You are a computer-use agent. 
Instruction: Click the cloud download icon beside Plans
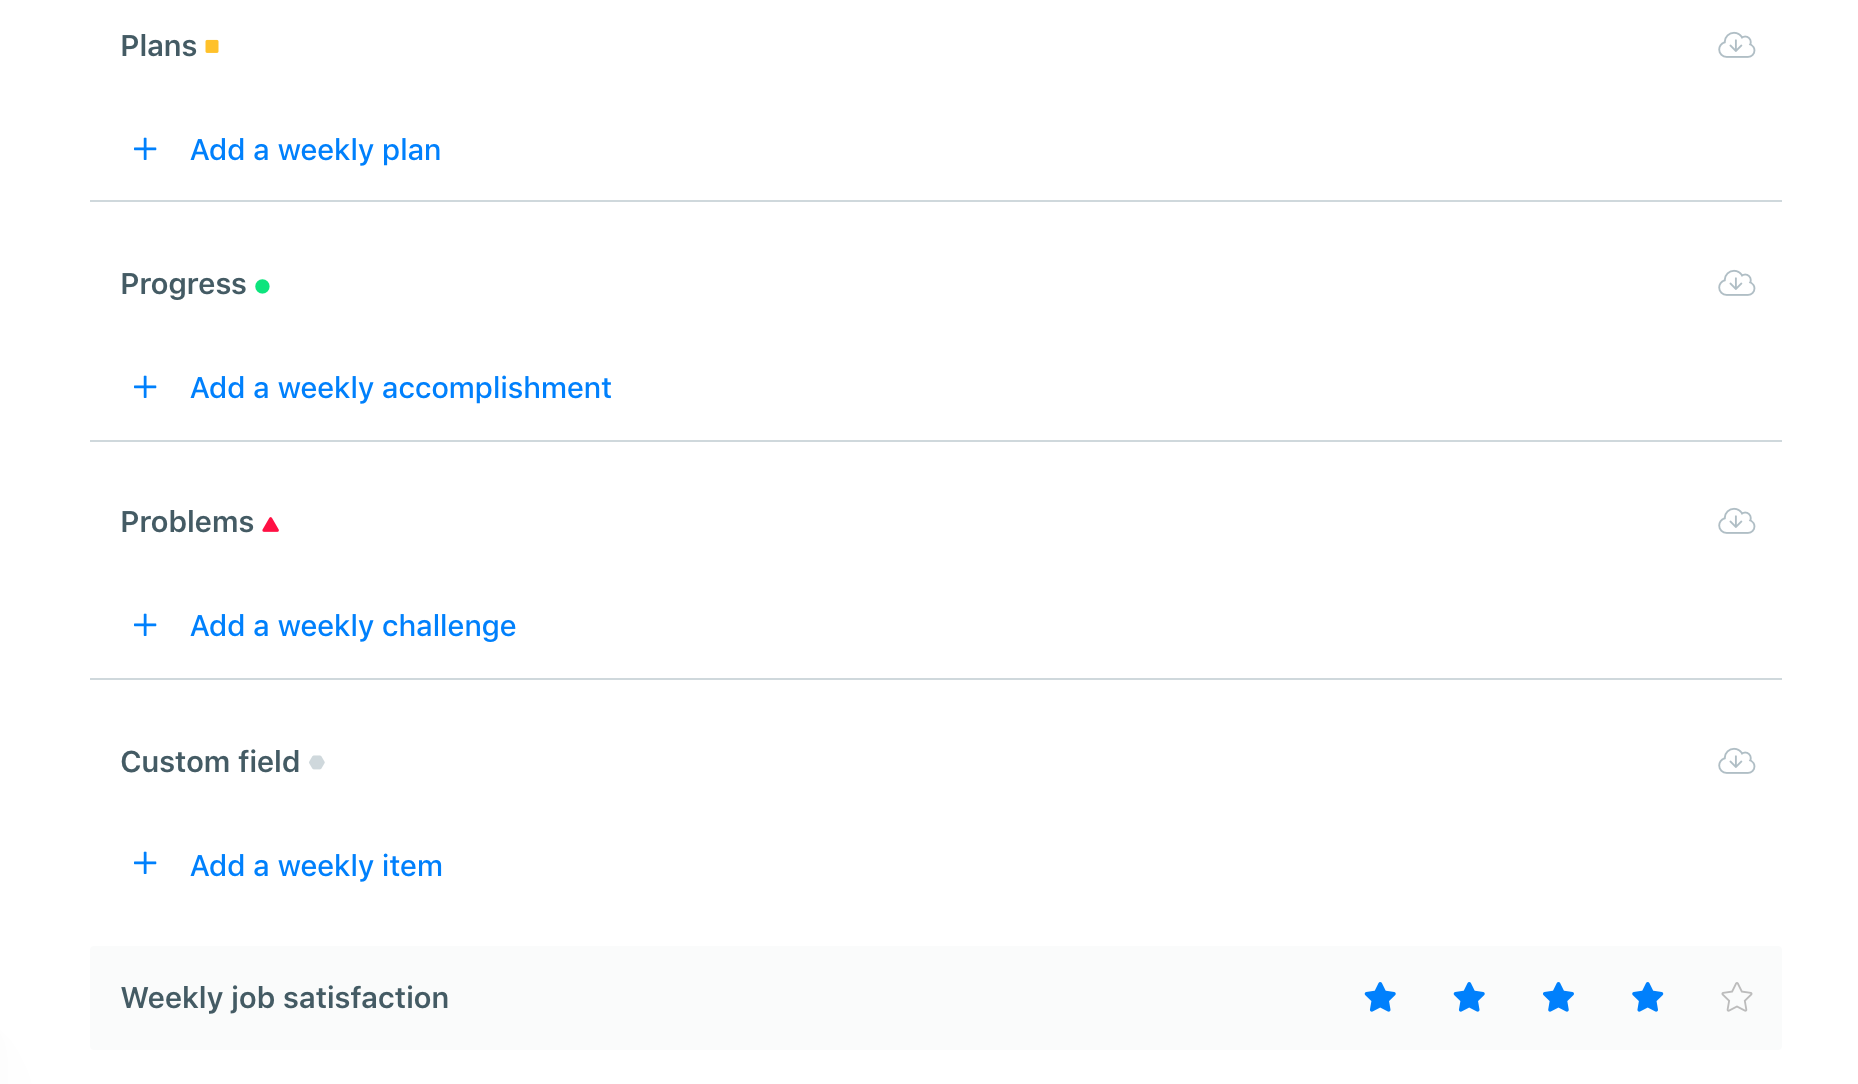pyautogui.click(x=1737, y=45)
